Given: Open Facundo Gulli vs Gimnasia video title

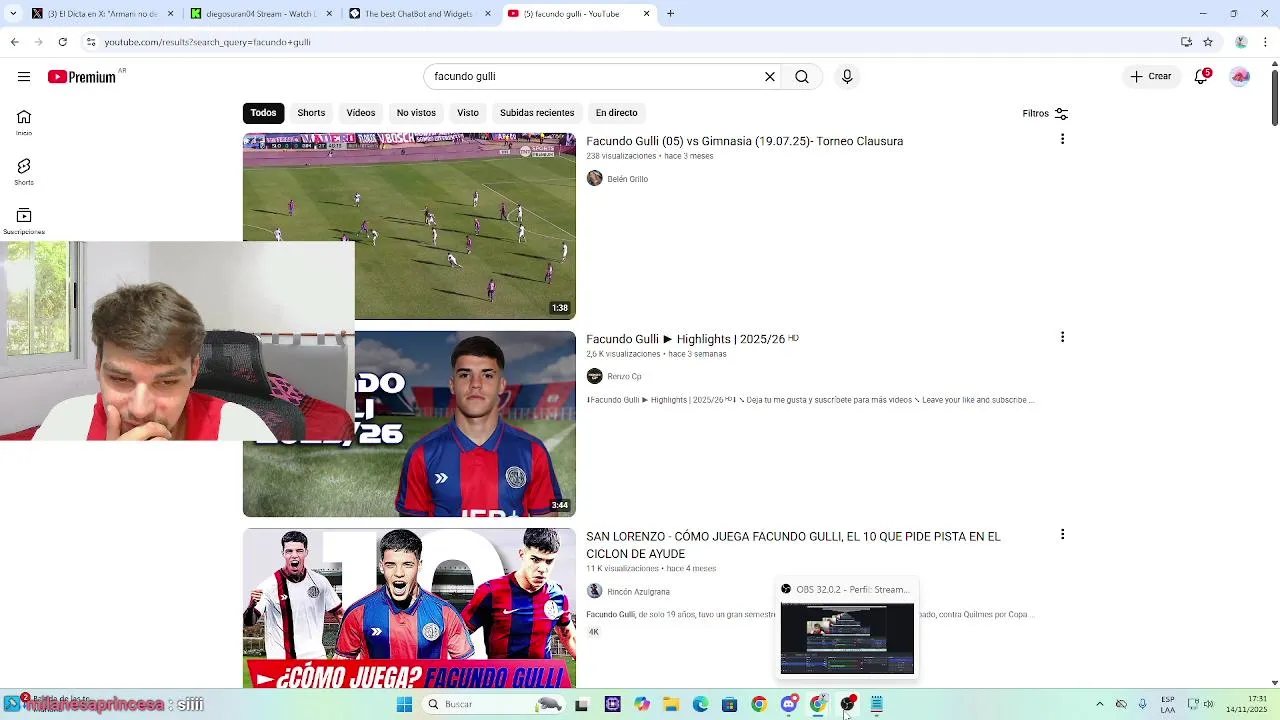Looking at the screenshot, I should pyautogui.click(x=744, y=141).
